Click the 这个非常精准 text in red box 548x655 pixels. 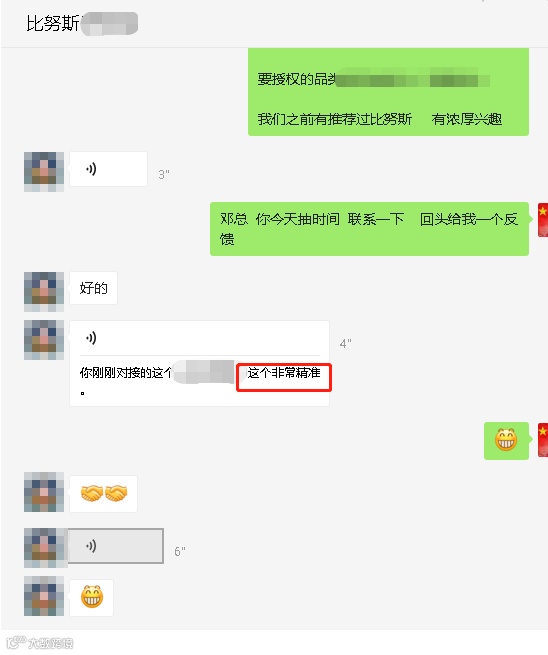tap(284, 373)
